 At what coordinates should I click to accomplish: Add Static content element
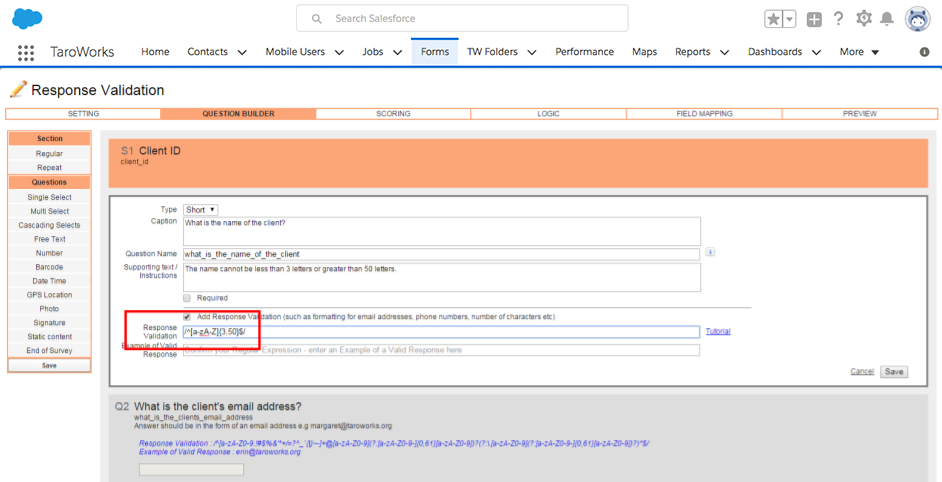point(49,337)
